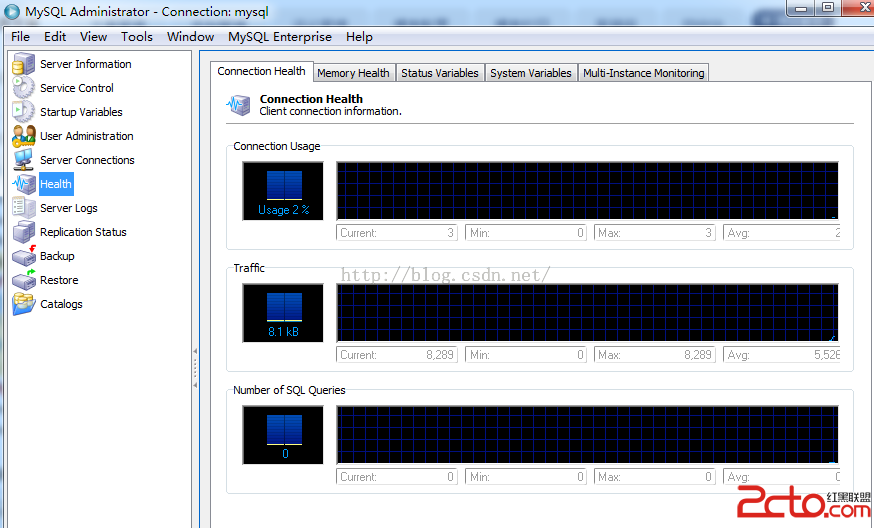Select the Health sidebar entry
The width and height of the screenshot is (874, 528).
pyautogui.click(x=56, y=184)
